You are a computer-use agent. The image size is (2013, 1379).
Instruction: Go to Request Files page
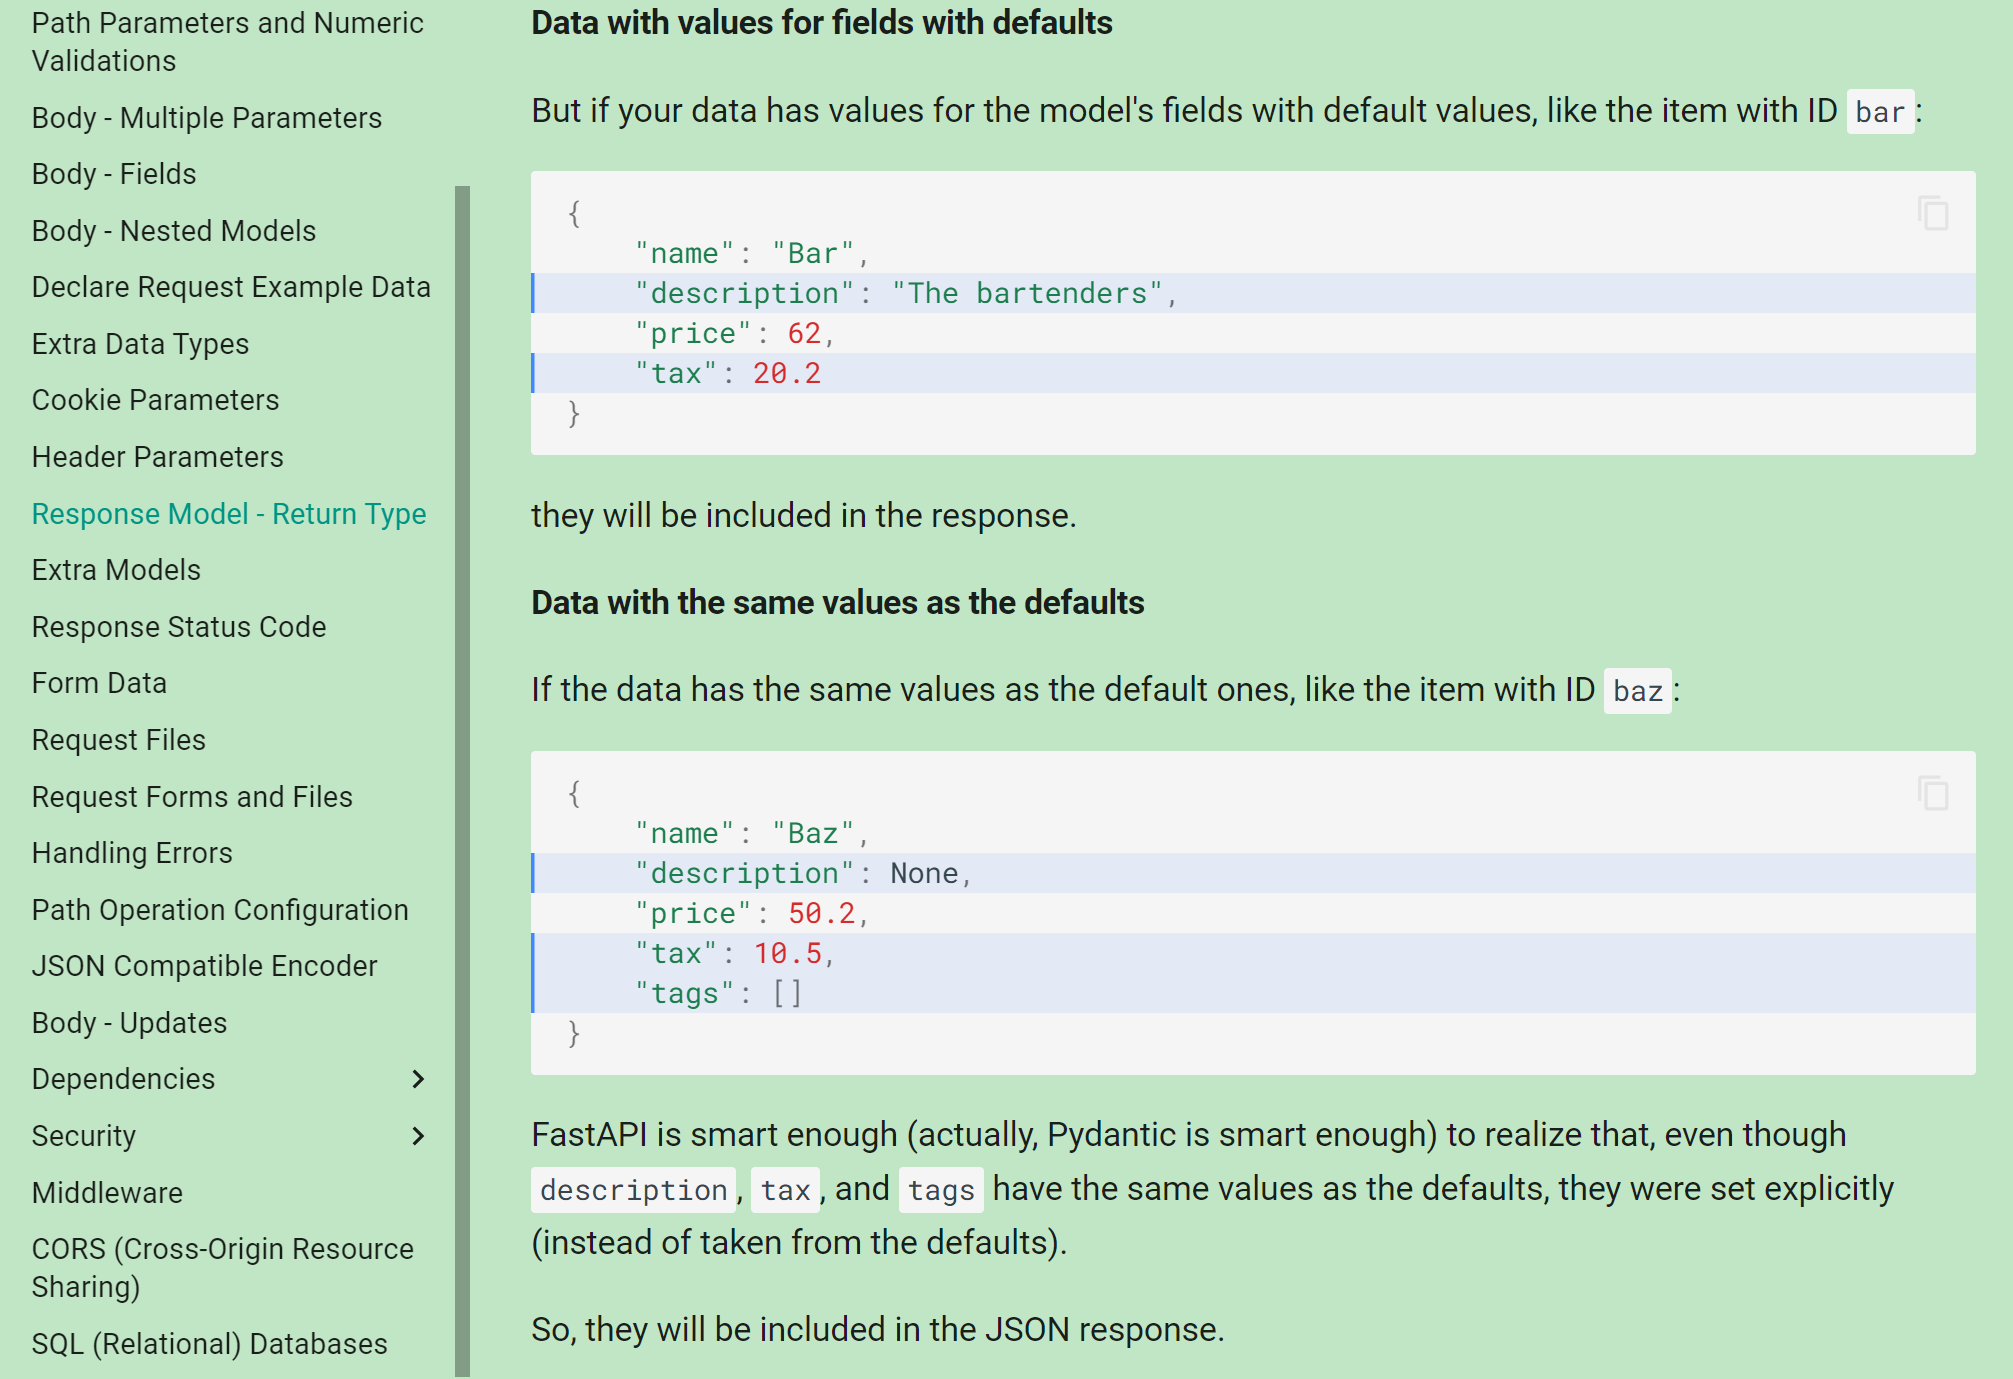coord(119,740)
